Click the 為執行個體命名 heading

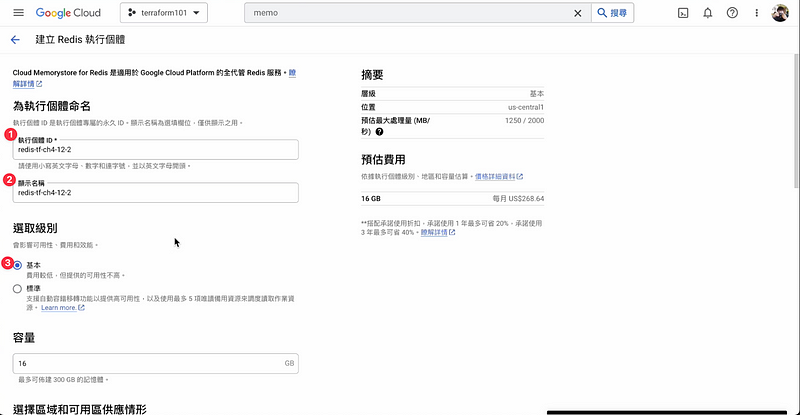[52, 106]
